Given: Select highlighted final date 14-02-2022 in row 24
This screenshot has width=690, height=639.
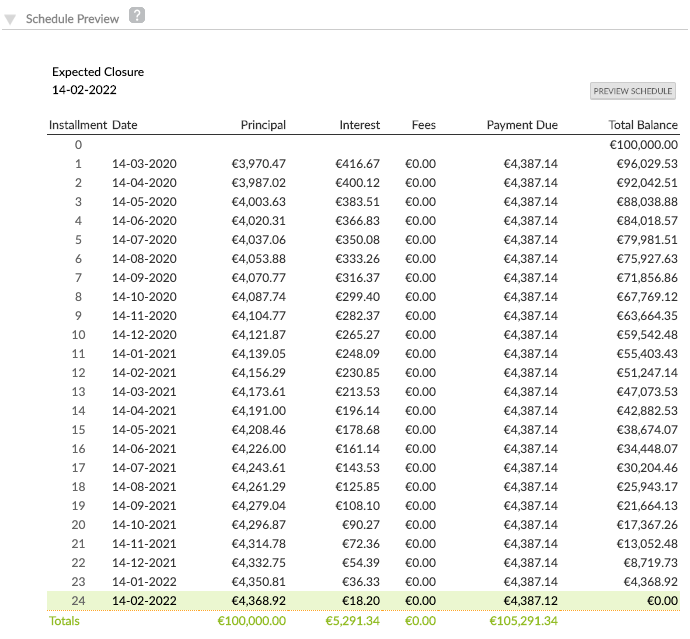Looking at the screenshot, I should (144, 601).
